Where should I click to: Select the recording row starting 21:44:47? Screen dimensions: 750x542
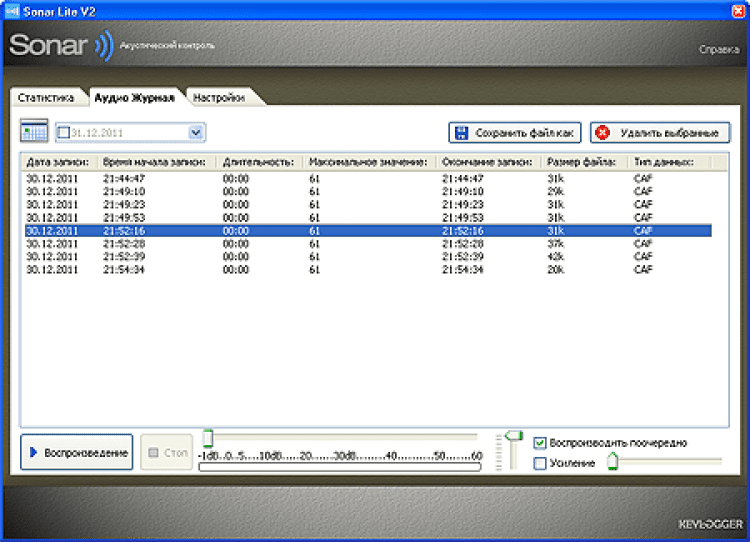point(368,178)
